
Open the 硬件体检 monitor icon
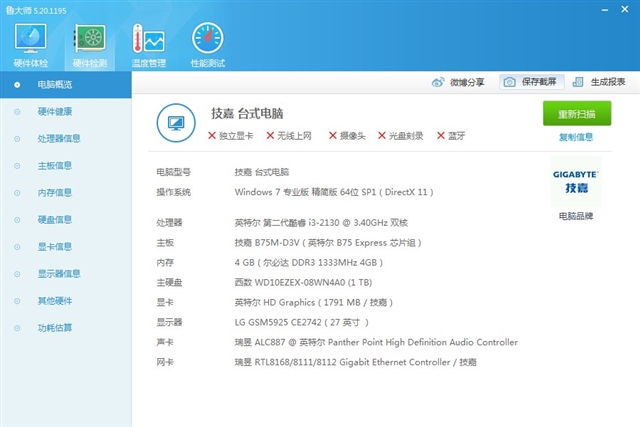coord(31,39)
